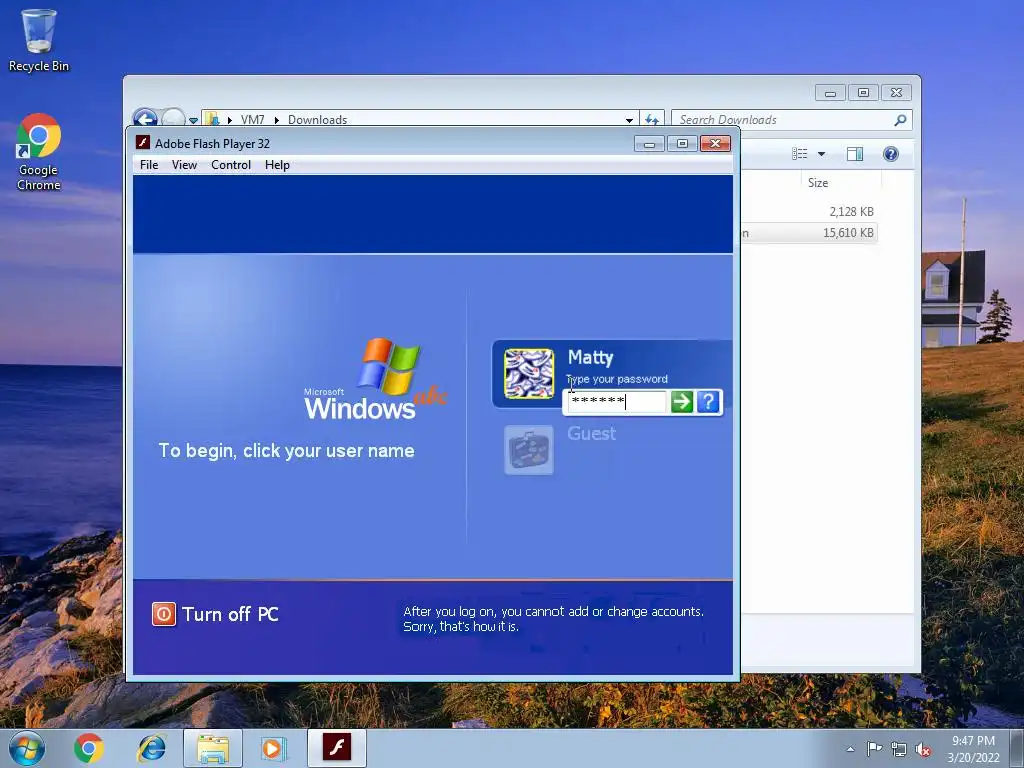1024x768 pixels.
Task: Close the Adobe Flash Player window
Action: click(x=715, y=144)
